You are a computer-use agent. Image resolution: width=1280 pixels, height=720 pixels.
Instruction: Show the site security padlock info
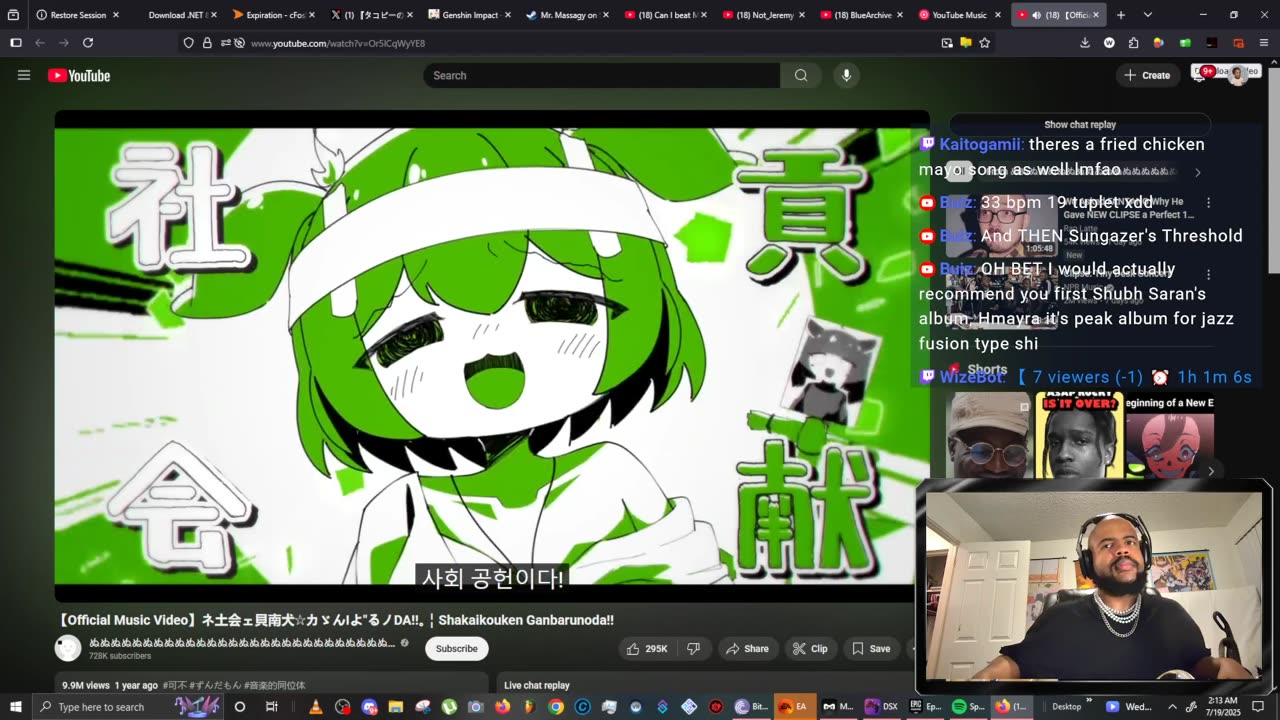207,43
